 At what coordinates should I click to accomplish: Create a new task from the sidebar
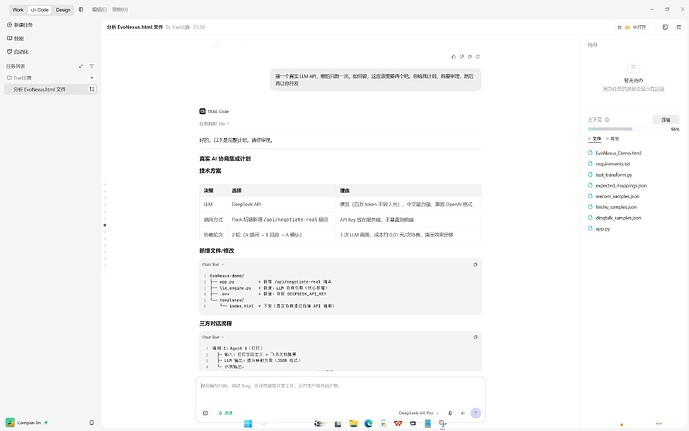coord(20,25)
